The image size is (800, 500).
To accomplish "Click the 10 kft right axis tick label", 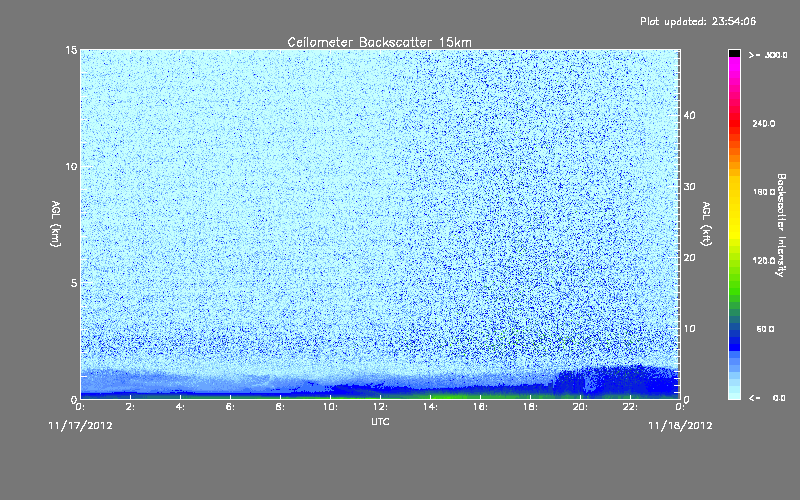I will click(689, 329).
